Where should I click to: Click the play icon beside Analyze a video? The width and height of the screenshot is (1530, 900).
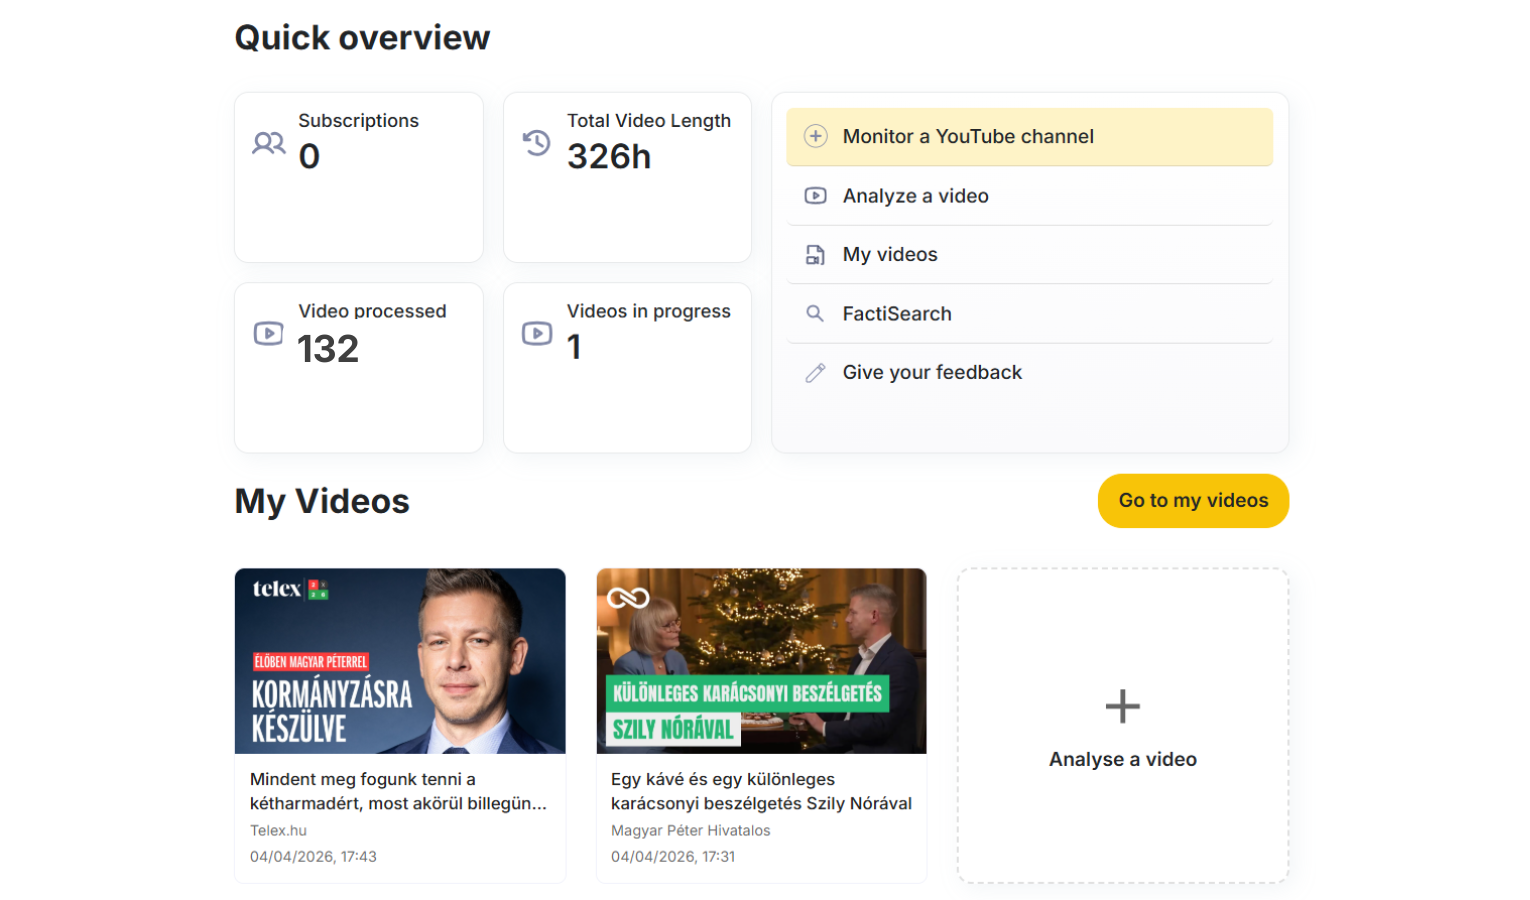tap(816, 196)
